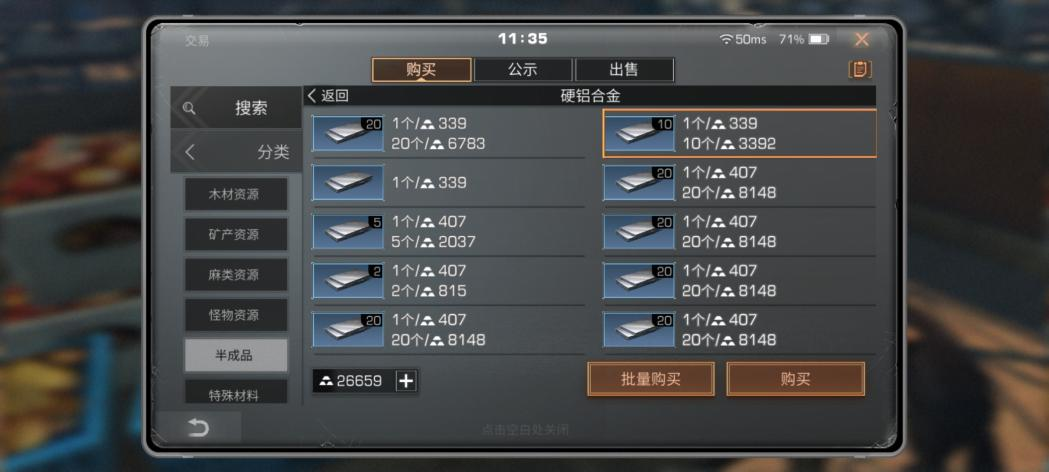Select the alloy listing thumbnail with quantity 5
Viewport: 1049px width, 472px height.
click(348, 232)
